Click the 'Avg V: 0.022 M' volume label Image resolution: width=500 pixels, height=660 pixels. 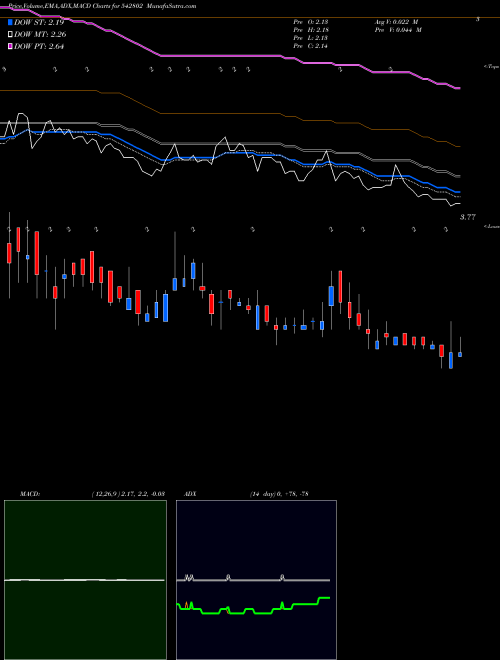pyautogui.click(x=396, y=22)
